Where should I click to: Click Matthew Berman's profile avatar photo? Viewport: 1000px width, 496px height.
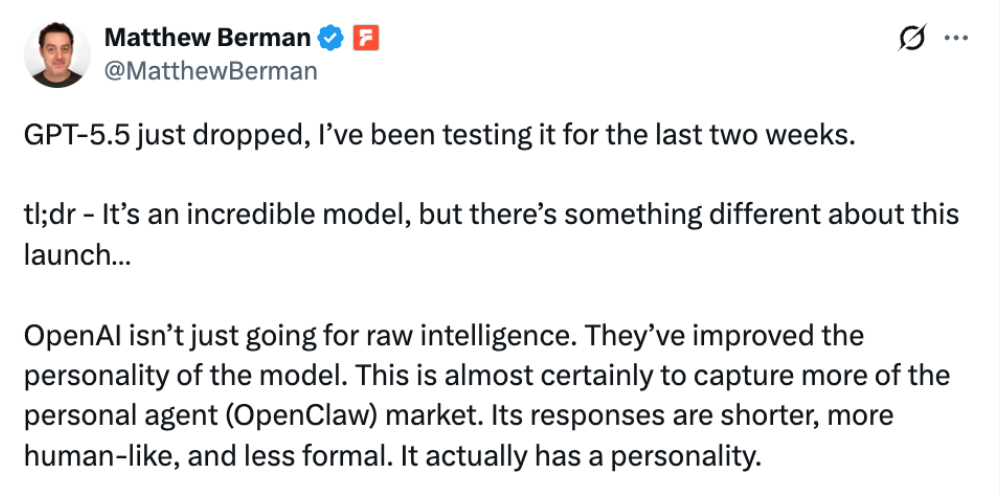(57, 54)
